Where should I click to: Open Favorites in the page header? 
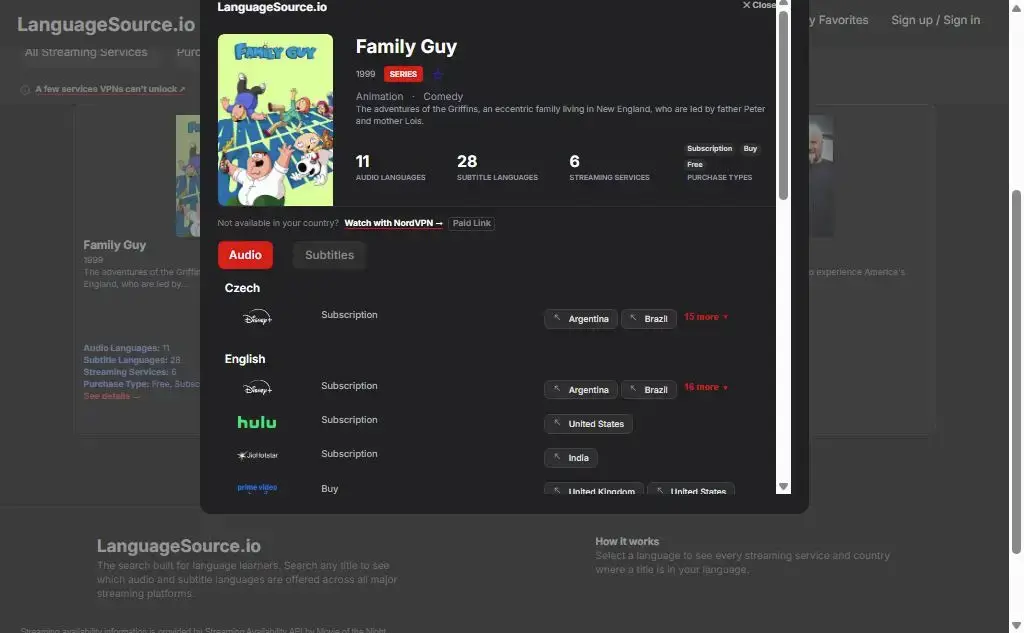click(839, 20)
